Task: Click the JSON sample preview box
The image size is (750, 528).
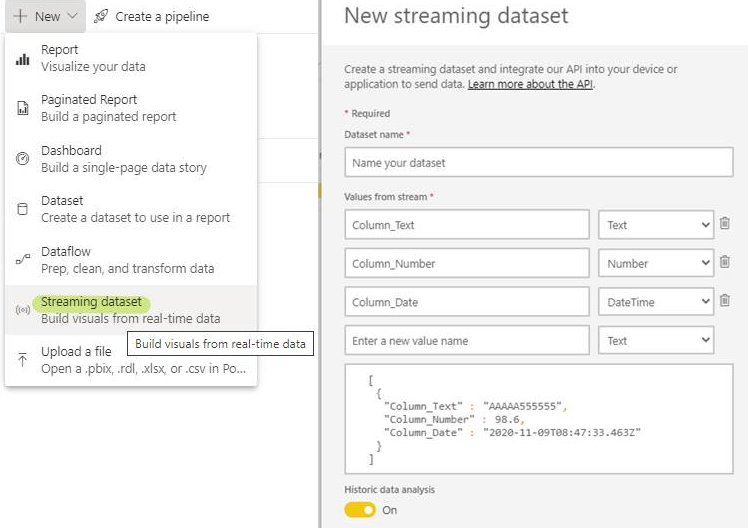Action: [539, 419]
